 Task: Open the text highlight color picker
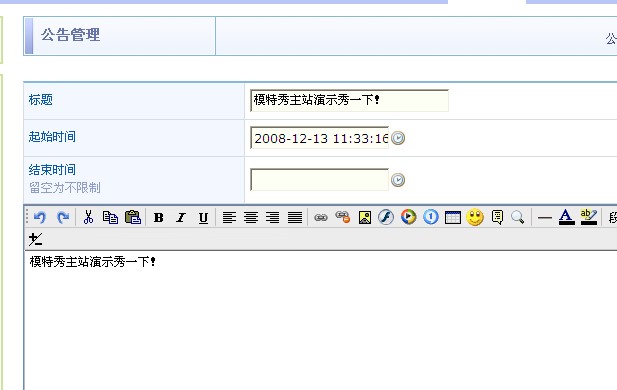[x=589, y=217]
